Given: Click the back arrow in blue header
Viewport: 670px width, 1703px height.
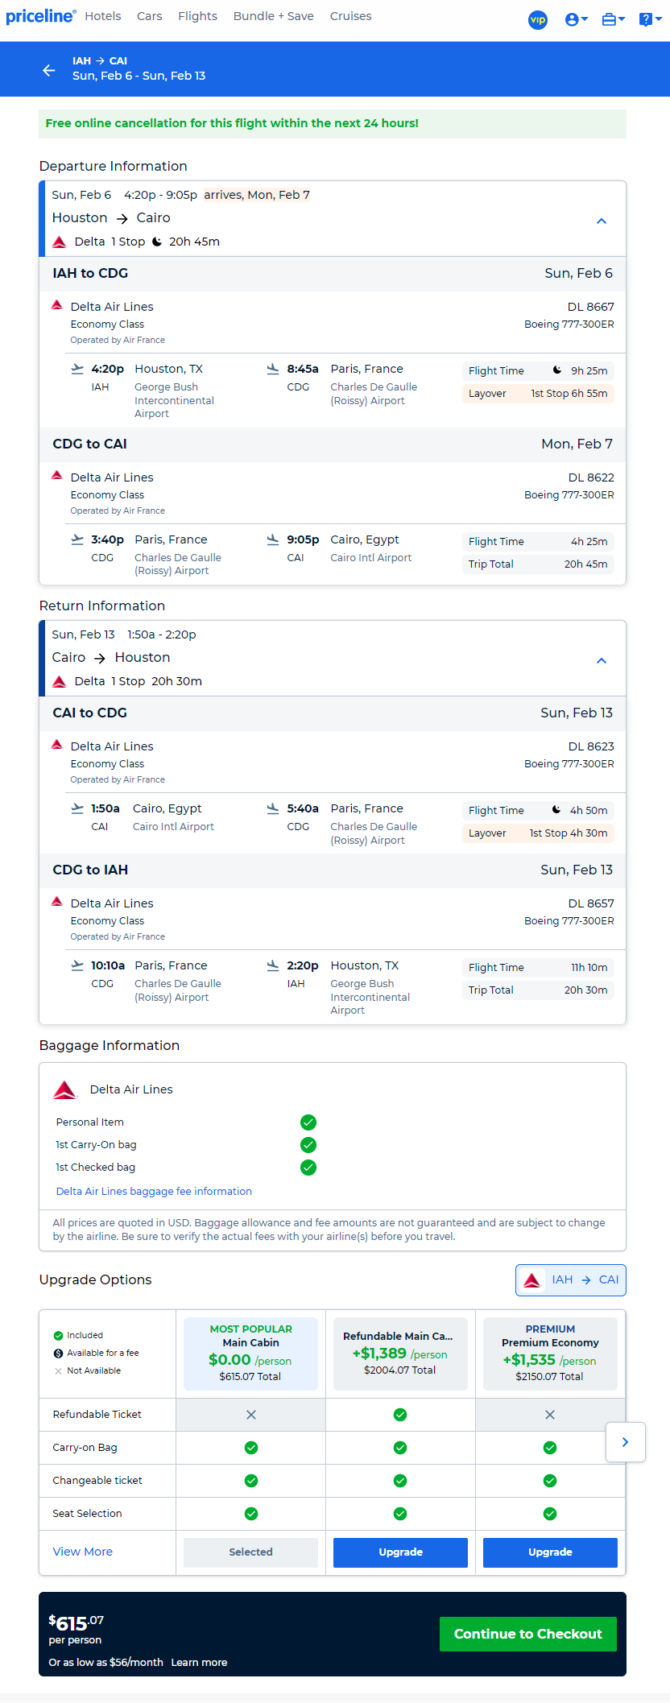Looking at the screenshot, I should point(49,70).
